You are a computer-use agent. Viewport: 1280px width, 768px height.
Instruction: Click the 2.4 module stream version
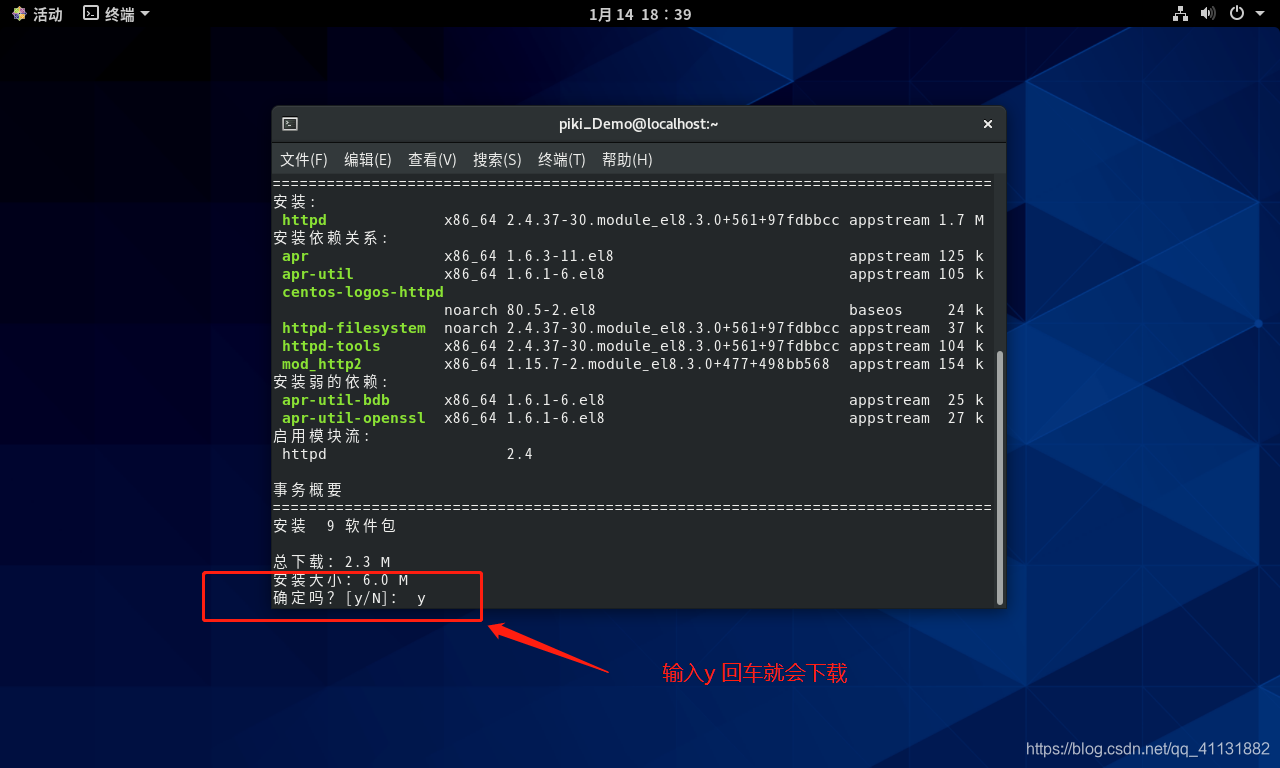pos(520,454)
